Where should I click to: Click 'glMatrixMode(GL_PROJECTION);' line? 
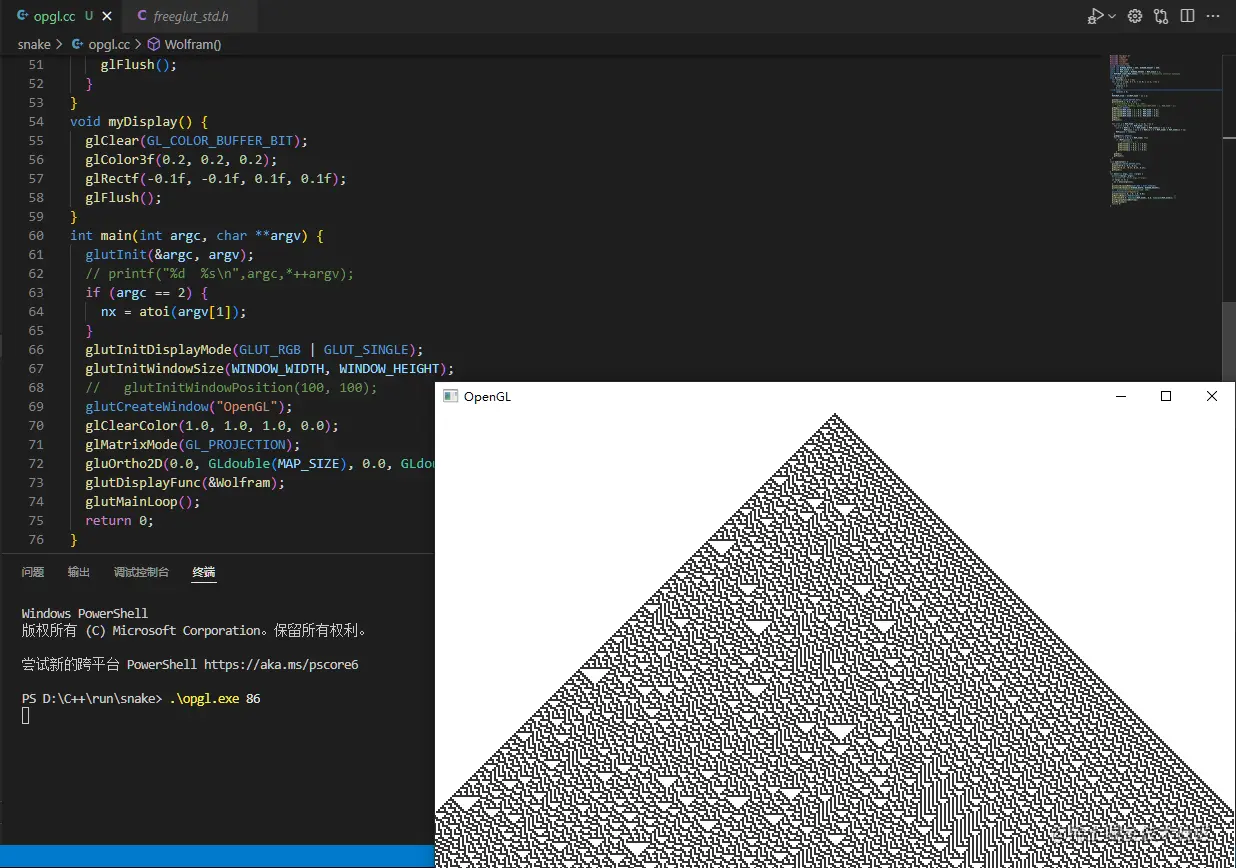(x=193, y=445)
